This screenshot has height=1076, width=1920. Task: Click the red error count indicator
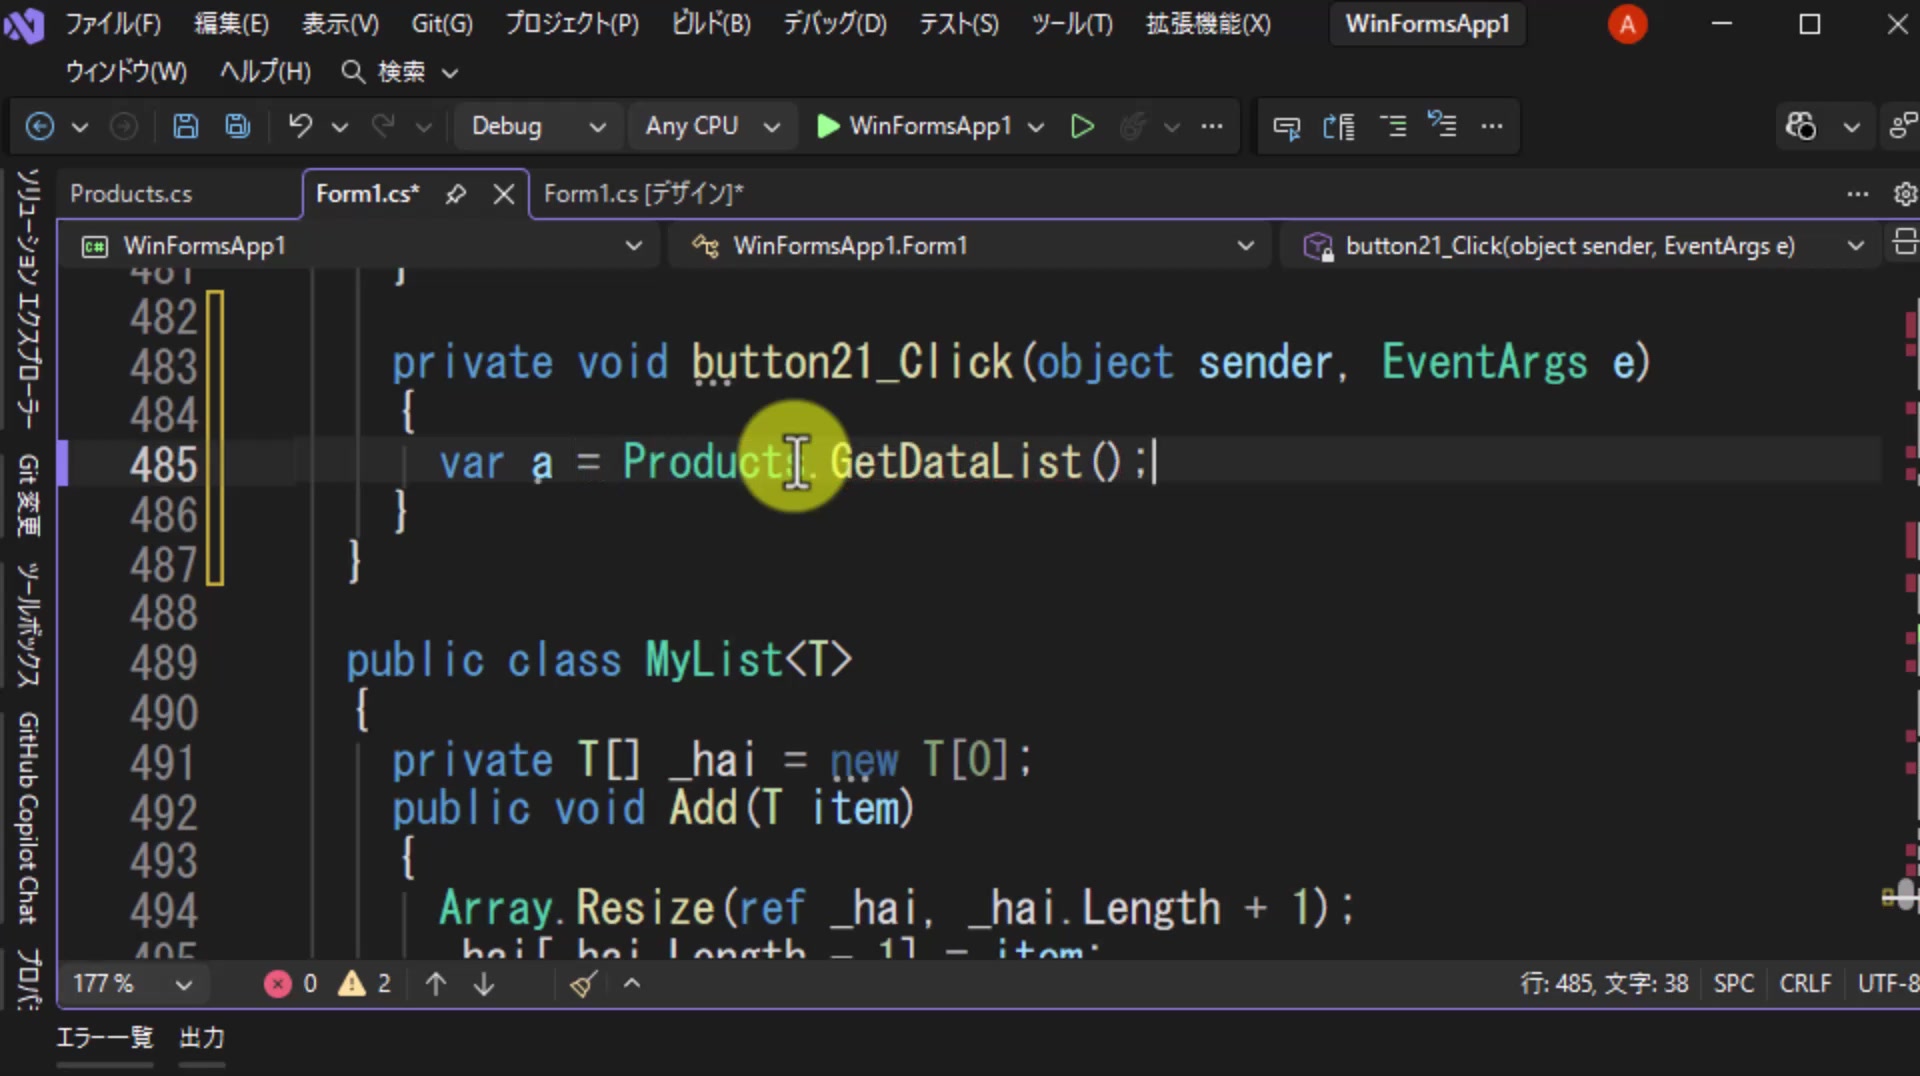[x=290, y=984]
